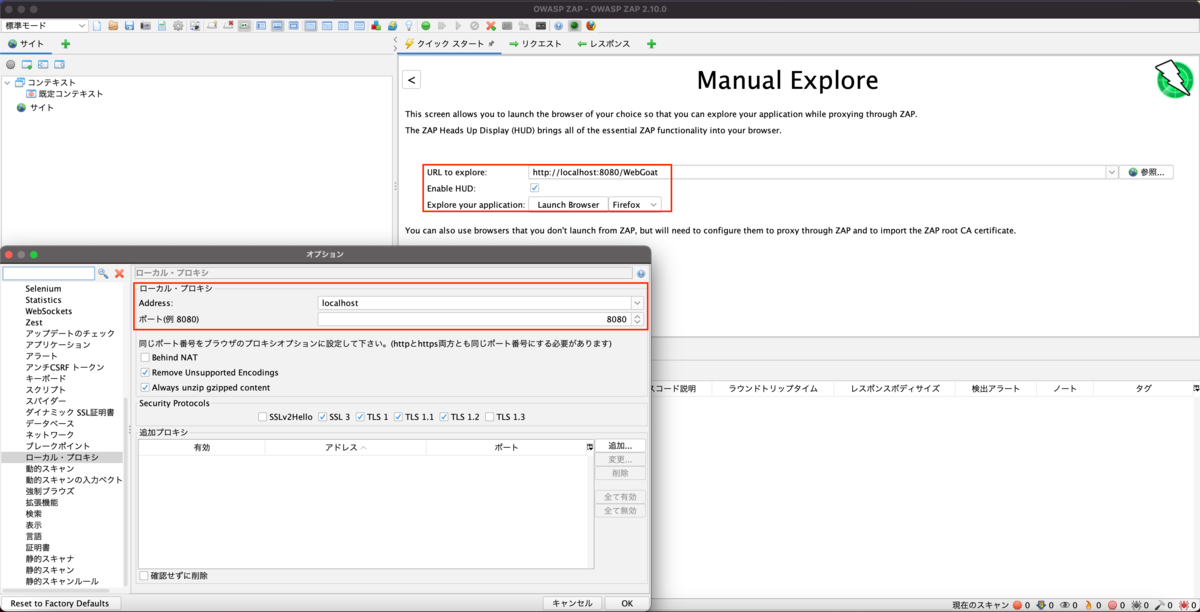Select ローカル・プロキシ in options list
Image resolution: width=1200 pixels, height=612 pixels.
(62, 457)
